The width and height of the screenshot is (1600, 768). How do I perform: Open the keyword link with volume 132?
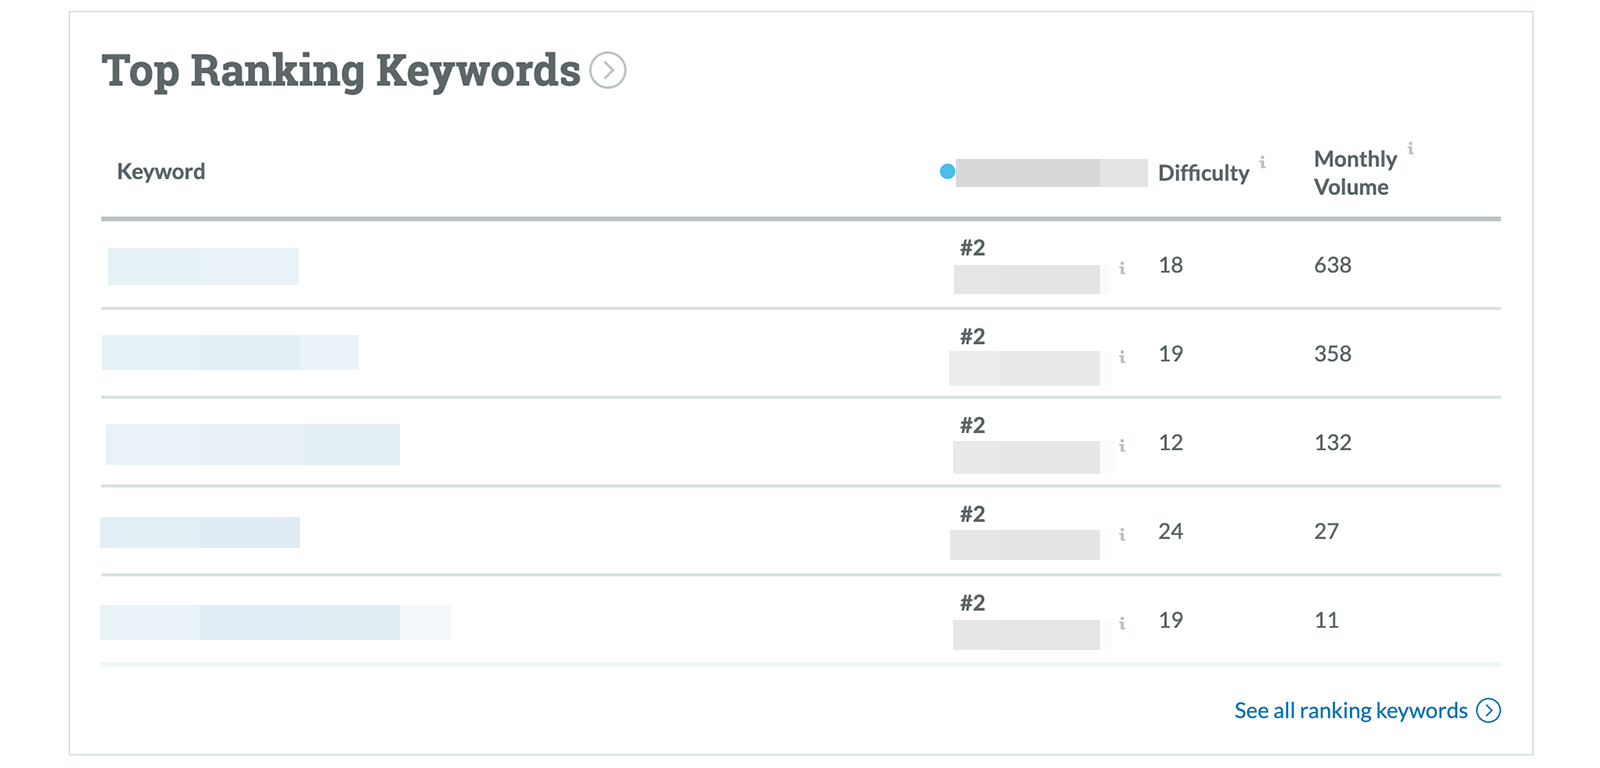tap(252, 444)
